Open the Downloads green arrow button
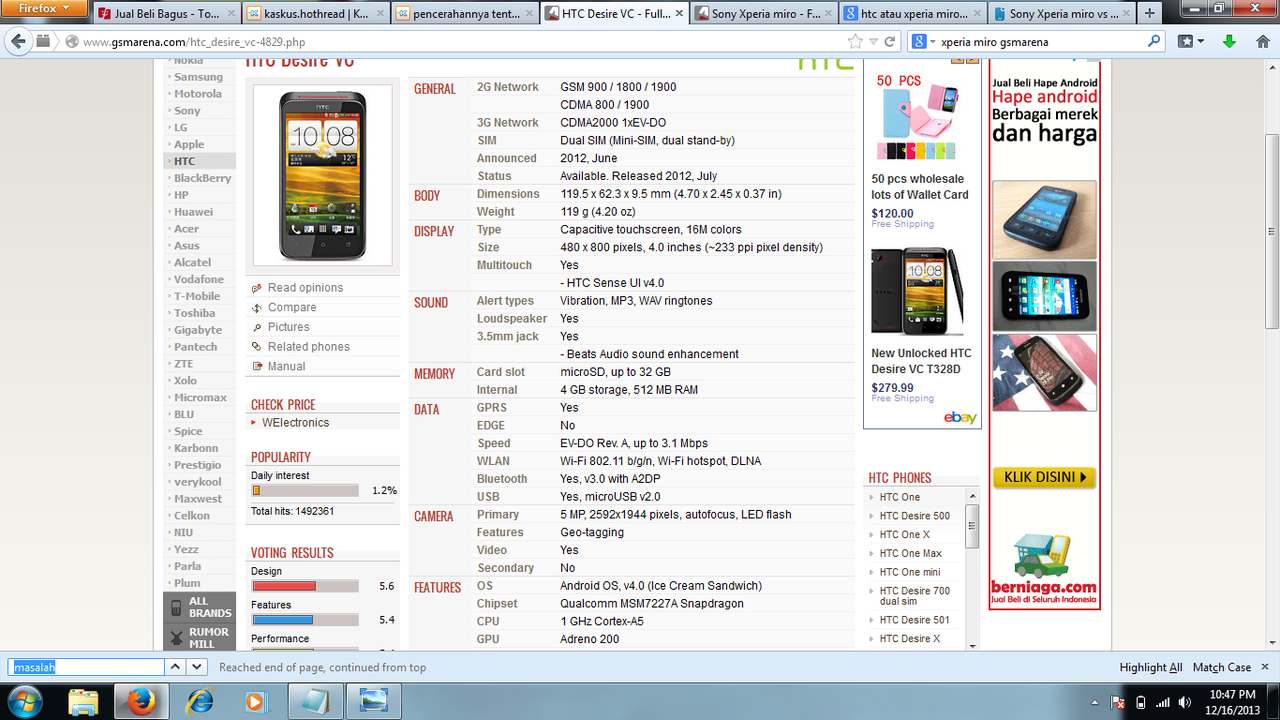Viewport: 1280px width, 720px height. click(x=1230, y=42)
